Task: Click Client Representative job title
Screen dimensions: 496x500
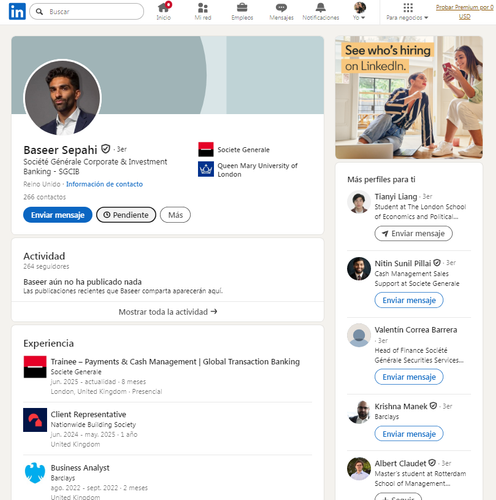Action: pos(88,414)
